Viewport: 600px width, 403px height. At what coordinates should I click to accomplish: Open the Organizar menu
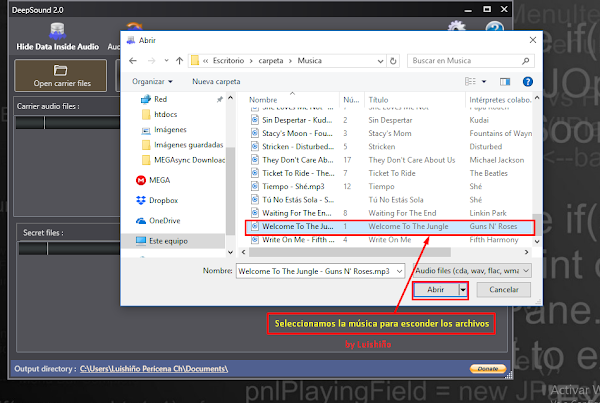tap(152, 82)
